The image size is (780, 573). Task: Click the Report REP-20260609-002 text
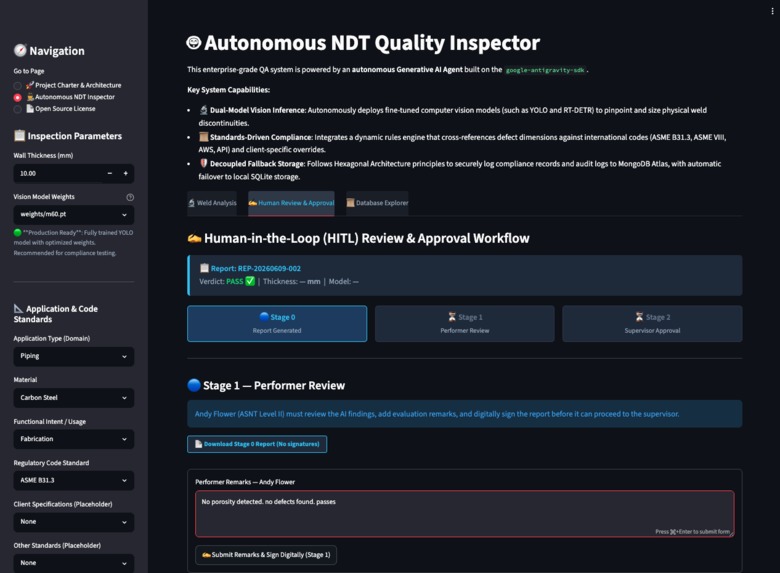tap(256, 269)
